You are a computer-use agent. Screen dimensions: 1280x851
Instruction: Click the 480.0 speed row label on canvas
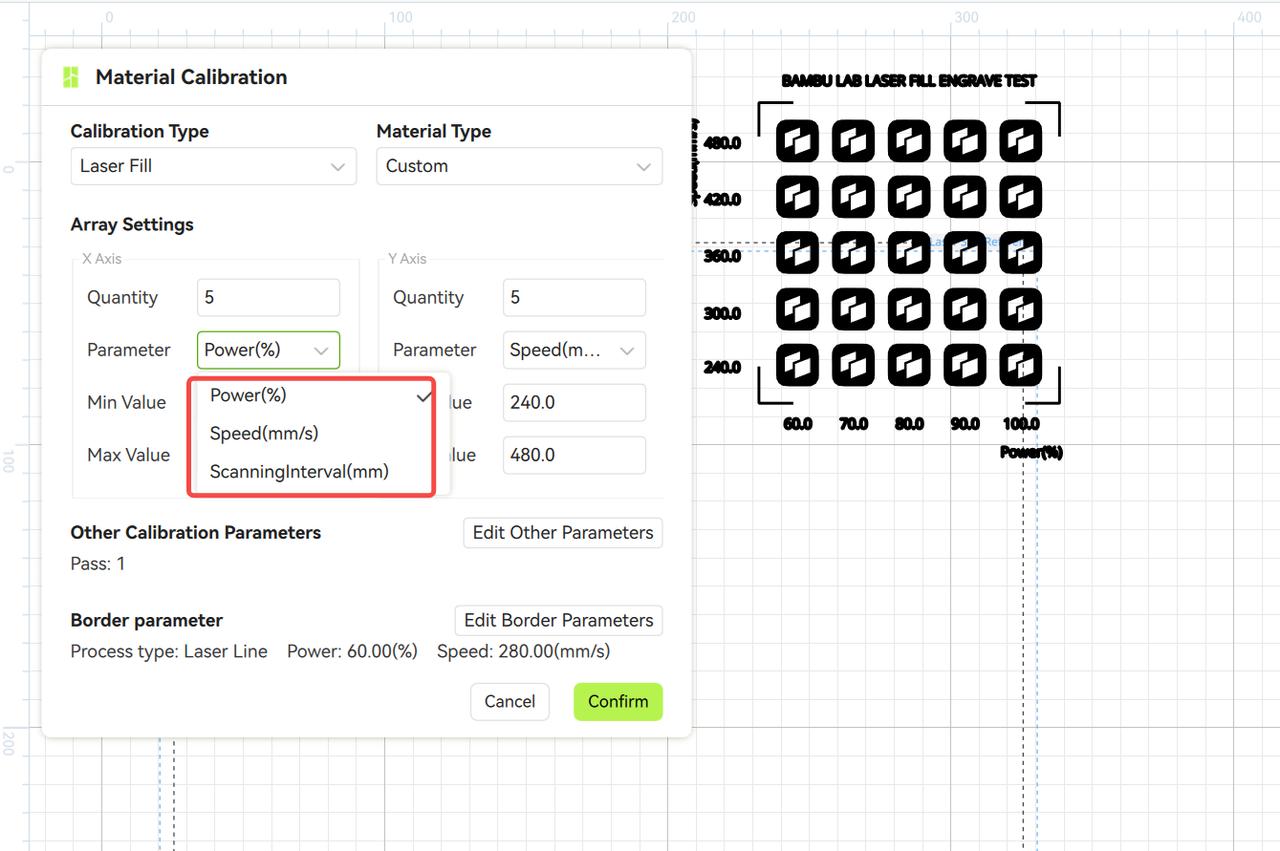722,143
